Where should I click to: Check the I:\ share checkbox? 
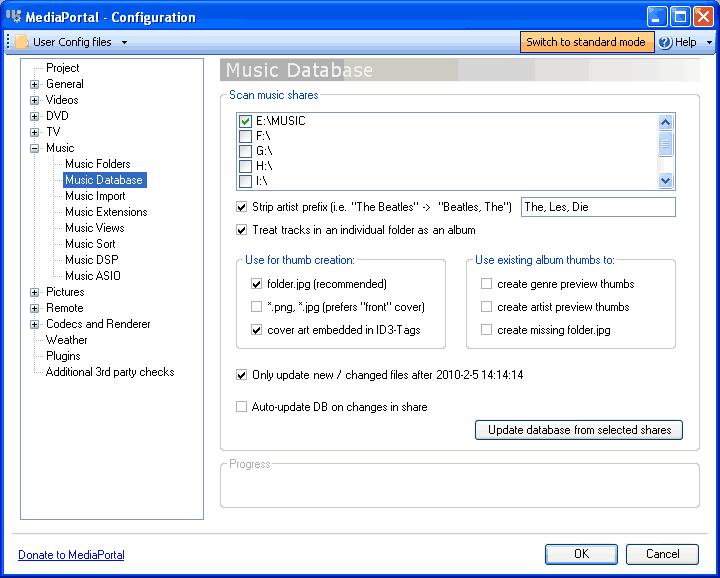coord(245,181)
